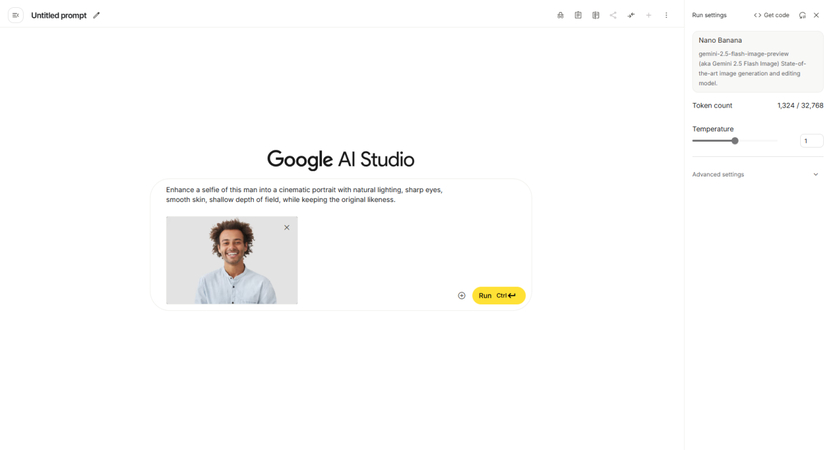Click the circled plus insert media icon

pos(462,296)
